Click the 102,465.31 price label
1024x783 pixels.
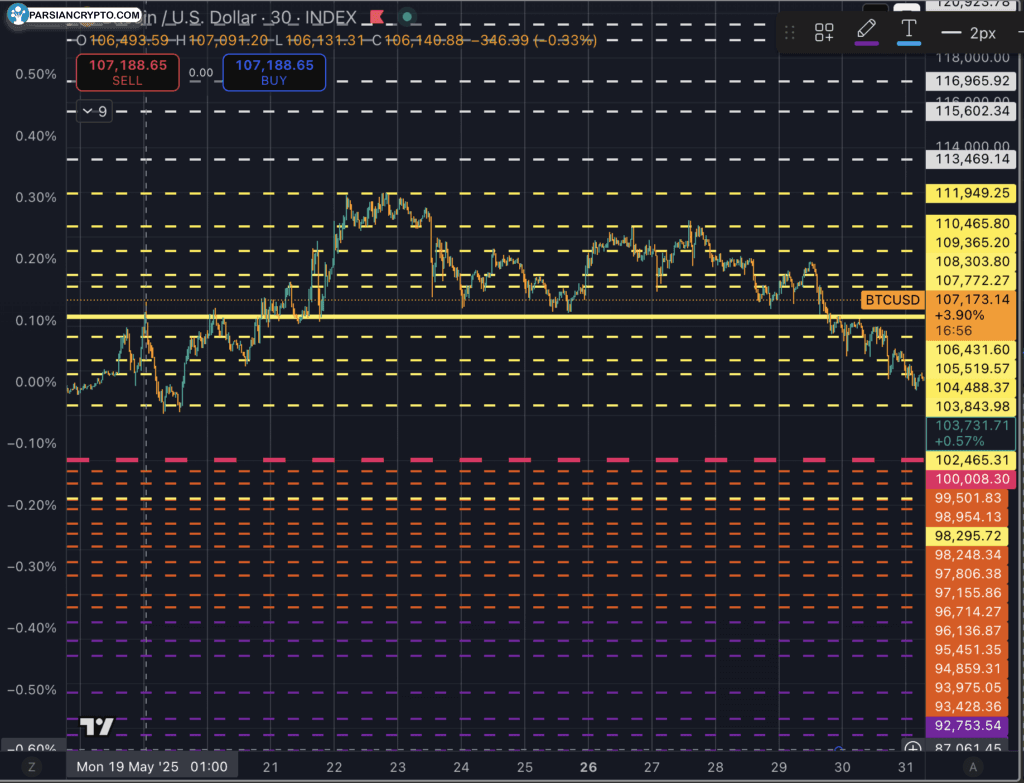click(971, 460)
